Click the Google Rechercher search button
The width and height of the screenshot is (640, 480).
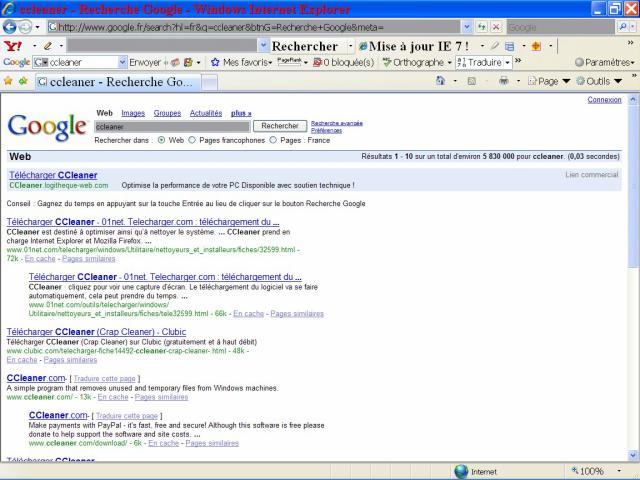click(x=280, y=126)
